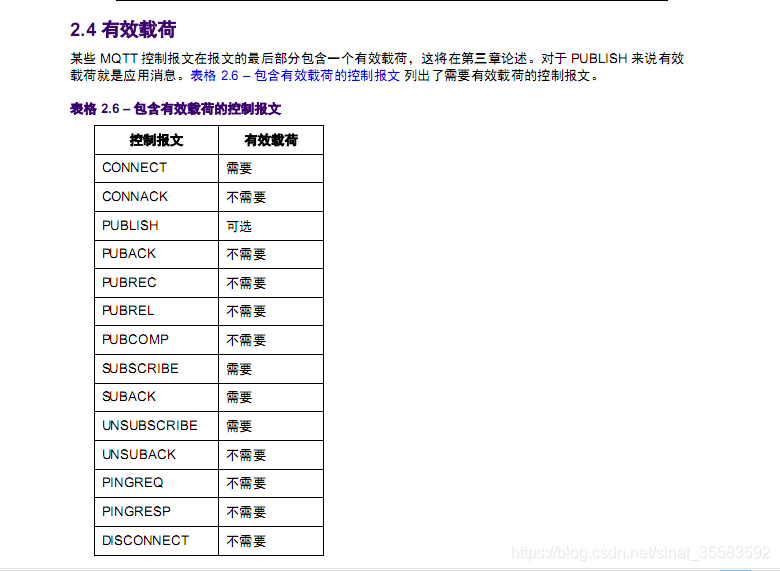Click 需要 in the CONNECT row
Image resolution: width=780 pixels, height=571 pixels.
point(239,168)
